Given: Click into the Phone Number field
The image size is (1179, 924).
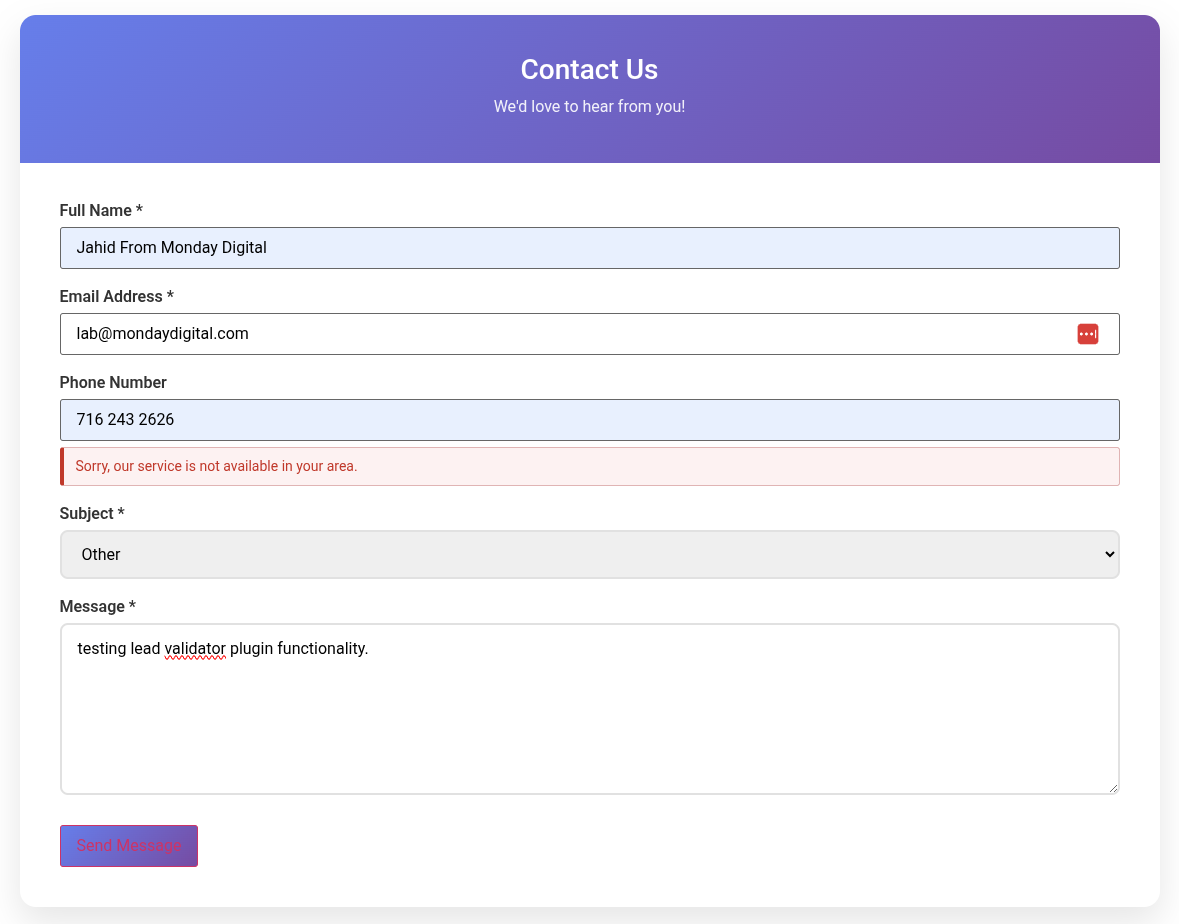Looking at the screenshot, I should (x=590, y=420).
